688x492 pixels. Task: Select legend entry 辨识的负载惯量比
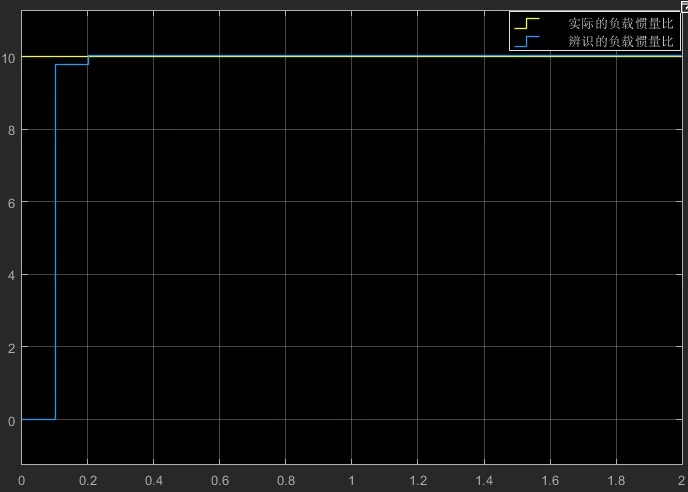pyautogui.click(x=620, y=41)
